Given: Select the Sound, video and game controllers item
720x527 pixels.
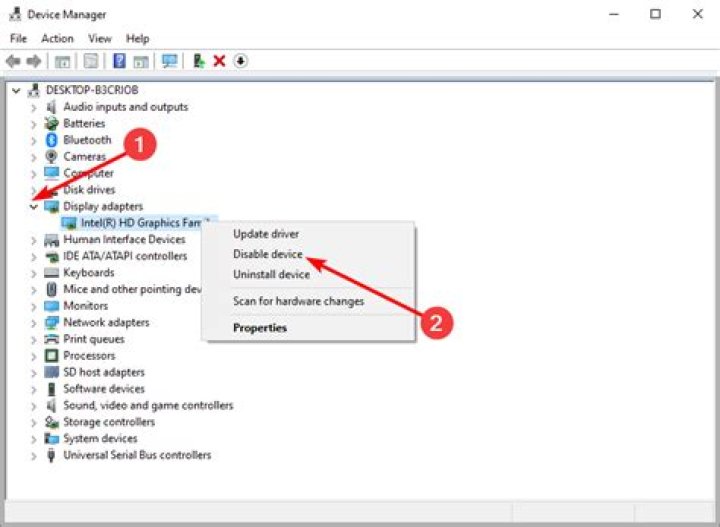Looking at the screenshot, I should 148,405.
